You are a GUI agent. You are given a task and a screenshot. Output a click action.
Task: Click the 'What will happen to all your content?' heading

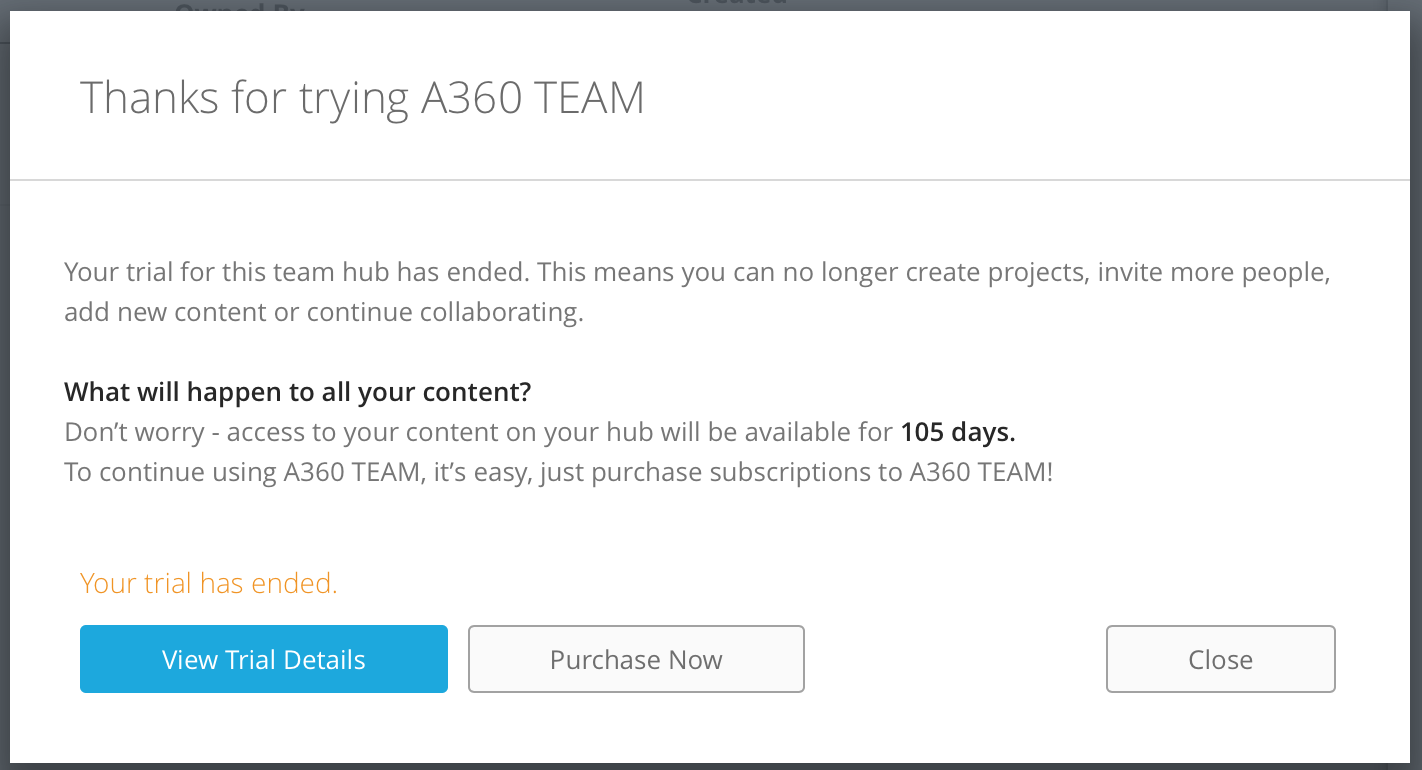(x=296, y=391)
